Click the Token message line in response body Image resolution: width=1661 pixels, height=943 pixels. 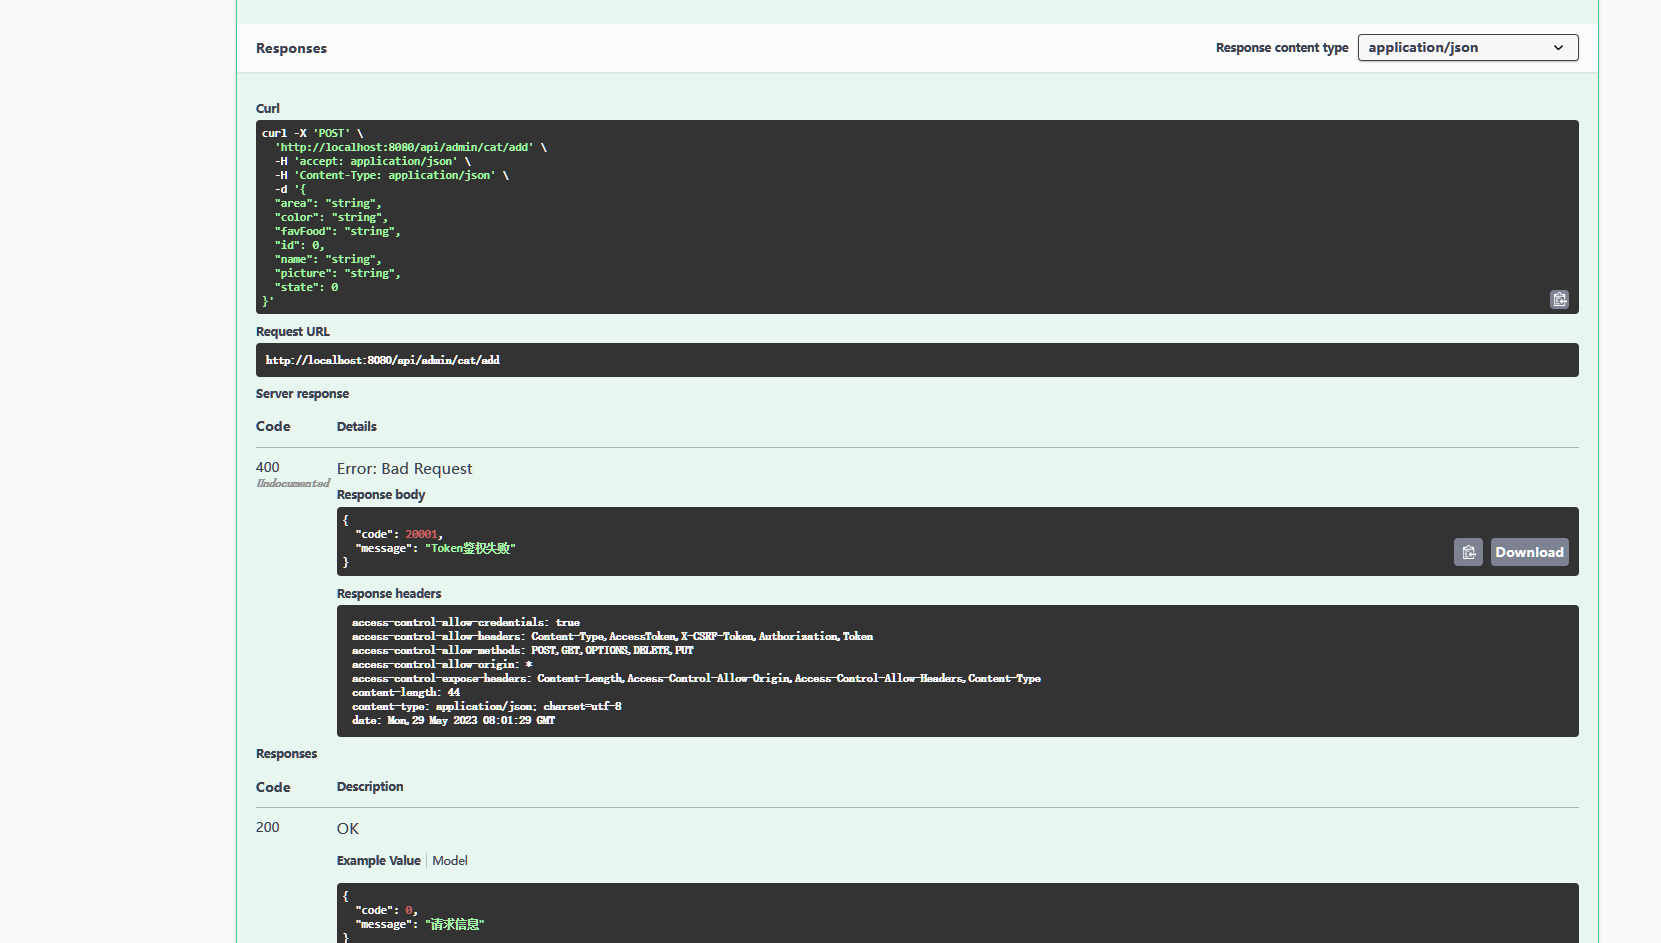click(436, 548)
